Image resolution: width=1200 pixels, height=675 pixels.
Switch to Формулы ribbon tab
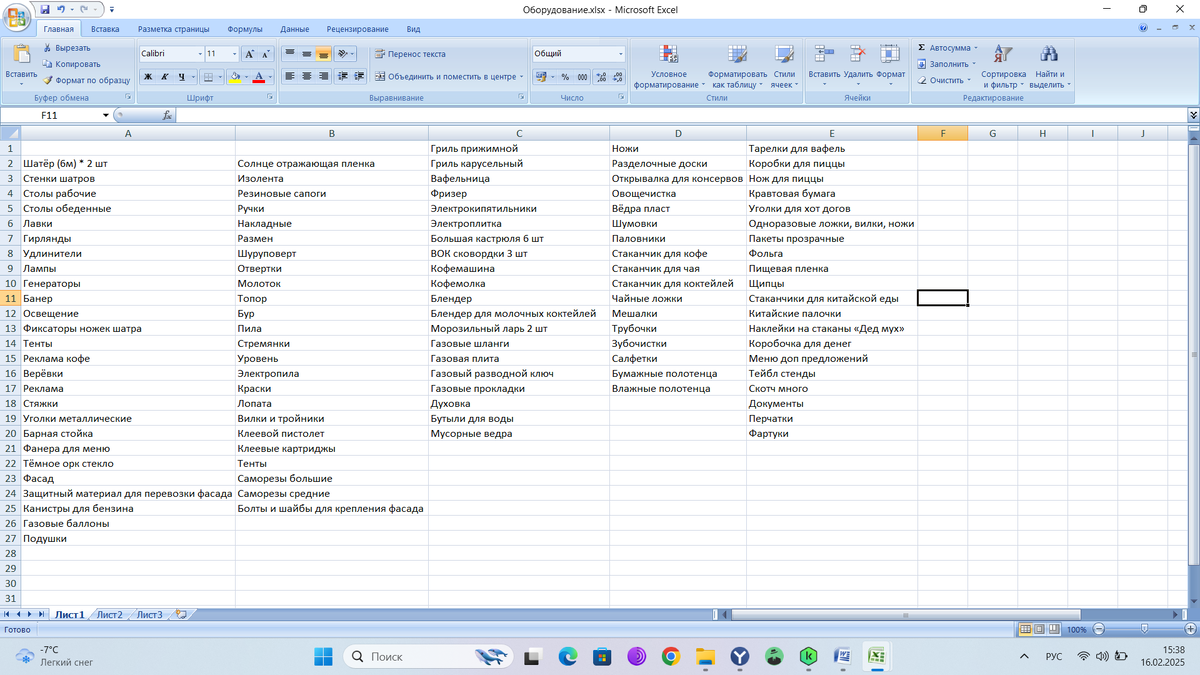point(245,30)
